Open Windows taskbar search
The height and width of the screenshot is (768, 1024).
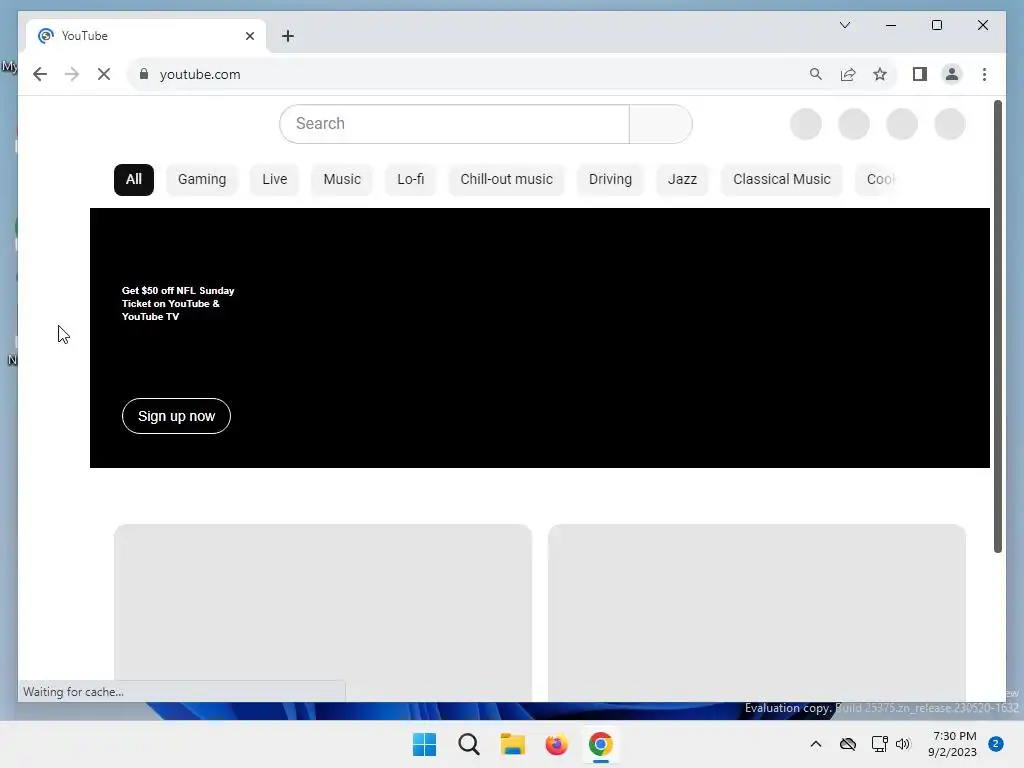[x=468, y=744]
